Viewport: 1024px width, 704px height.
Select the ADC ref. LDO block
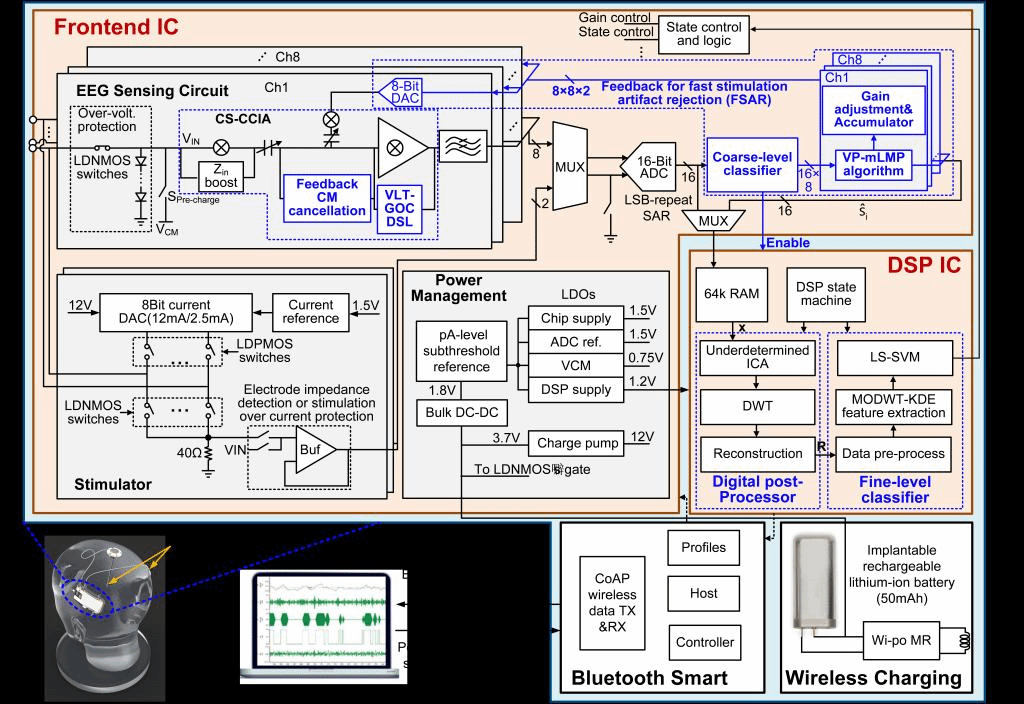(x=575, y=342)
